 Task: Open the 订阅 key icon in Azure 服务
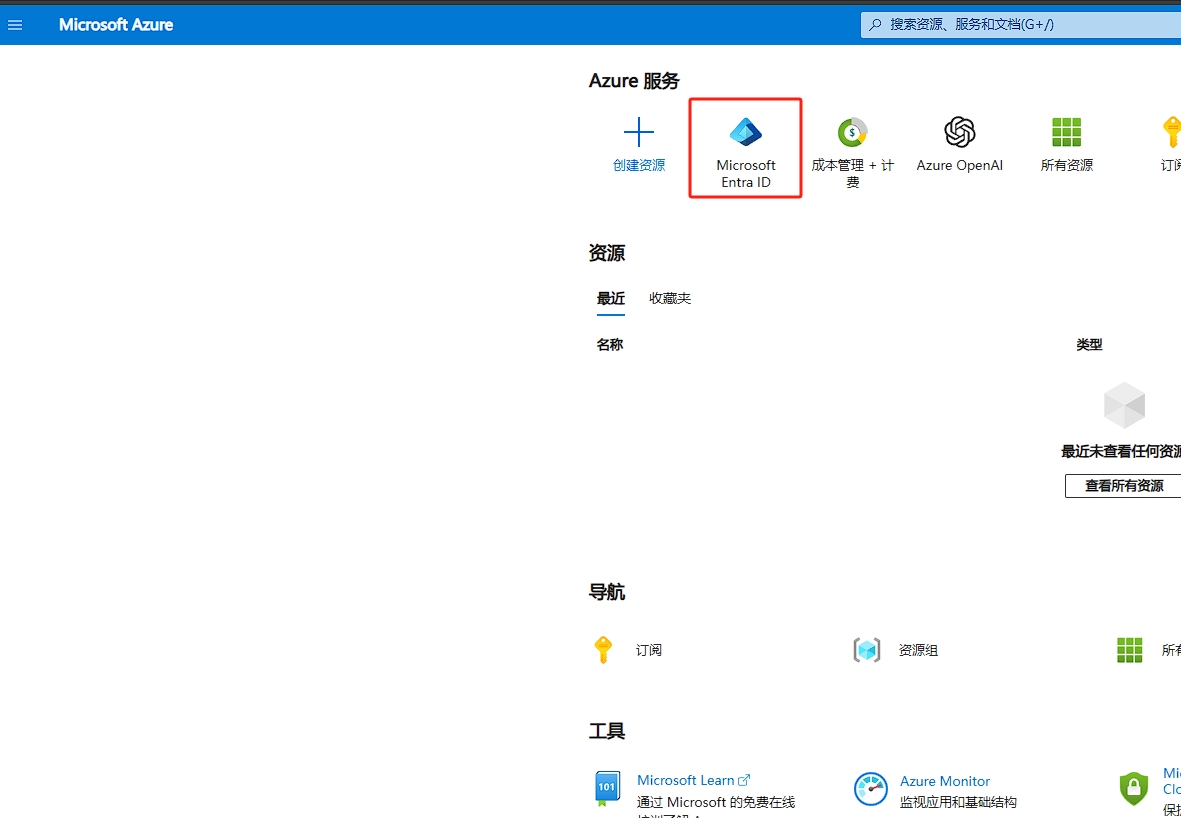(x=1172, y=133)
